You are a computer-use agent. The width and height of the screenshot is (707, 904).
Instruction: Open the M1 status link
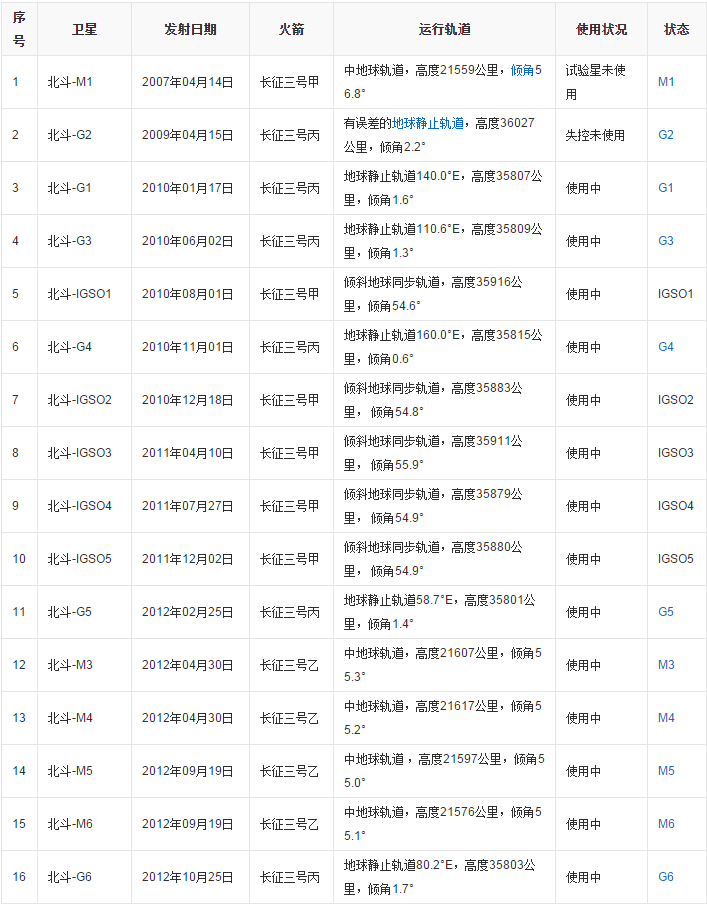tap(666, 82)
